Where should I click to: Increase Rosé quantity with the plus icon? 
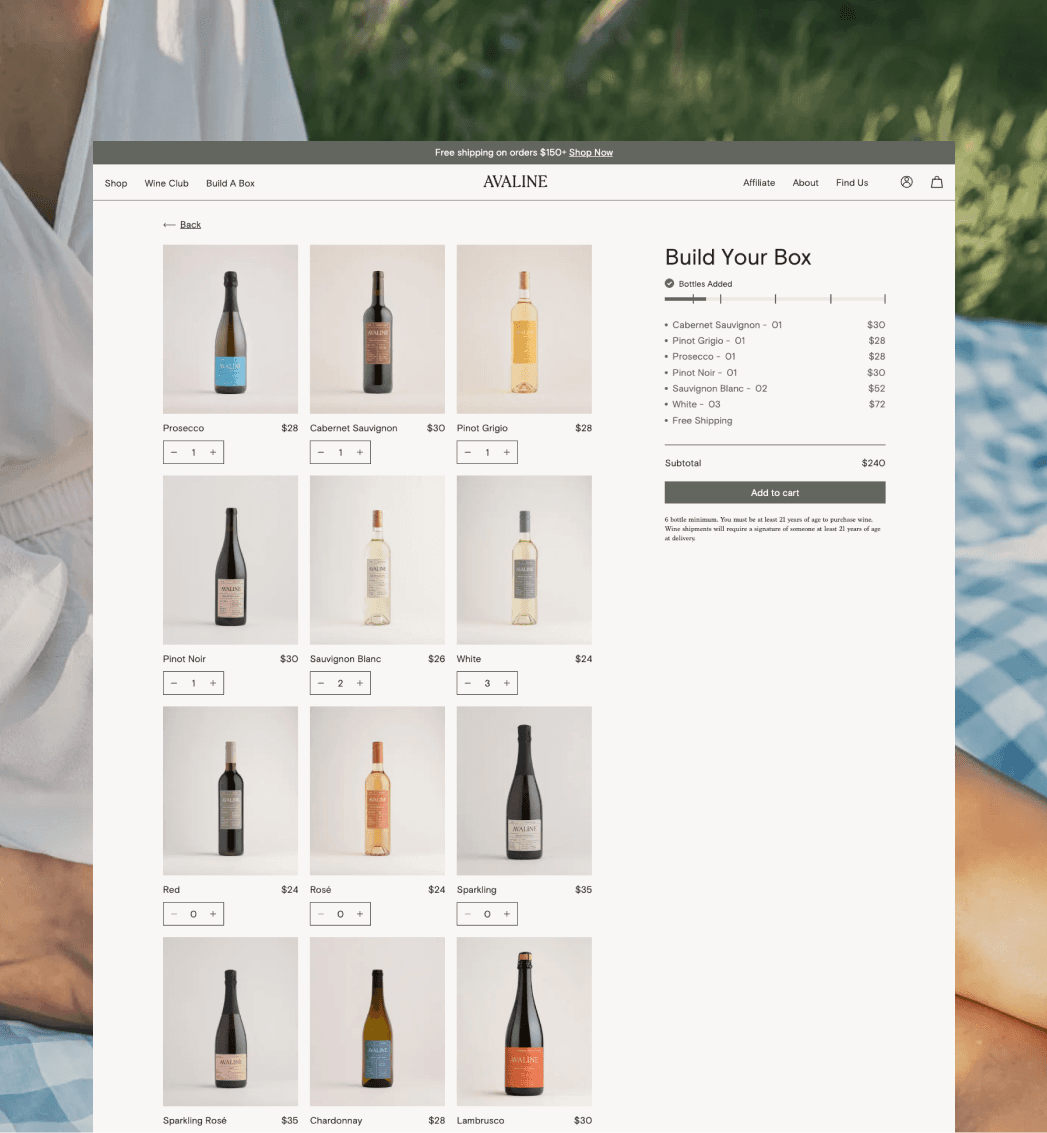point(360,914)
